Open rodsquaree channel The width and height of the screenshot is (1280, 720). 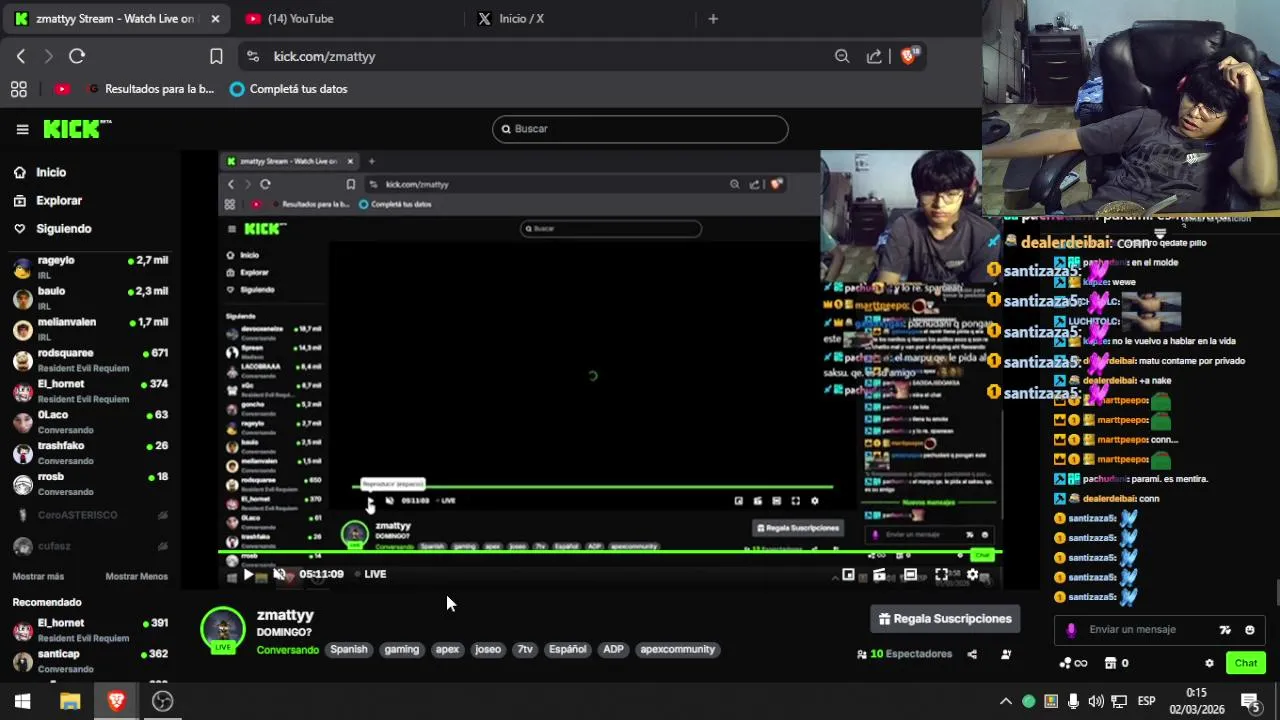tap(90, 359)
